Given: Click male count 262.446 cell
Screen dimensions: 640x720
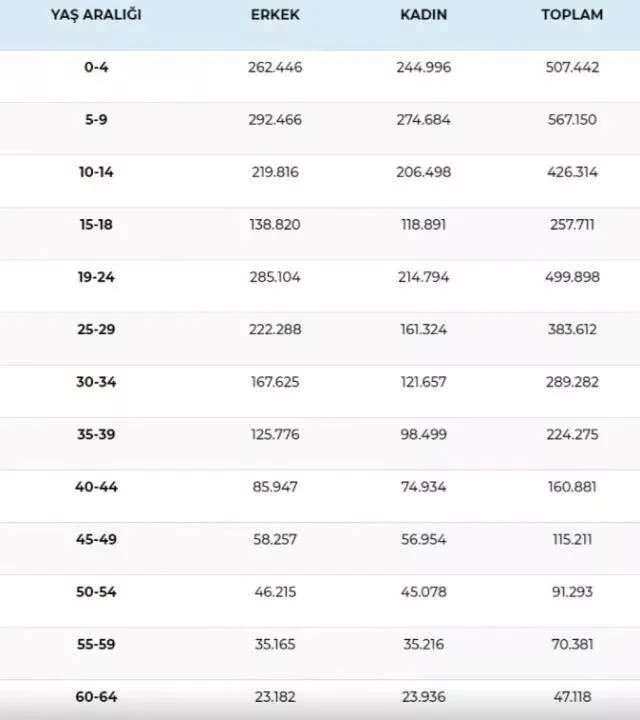Looking at the screenshot, I should [x=275, y=67].
